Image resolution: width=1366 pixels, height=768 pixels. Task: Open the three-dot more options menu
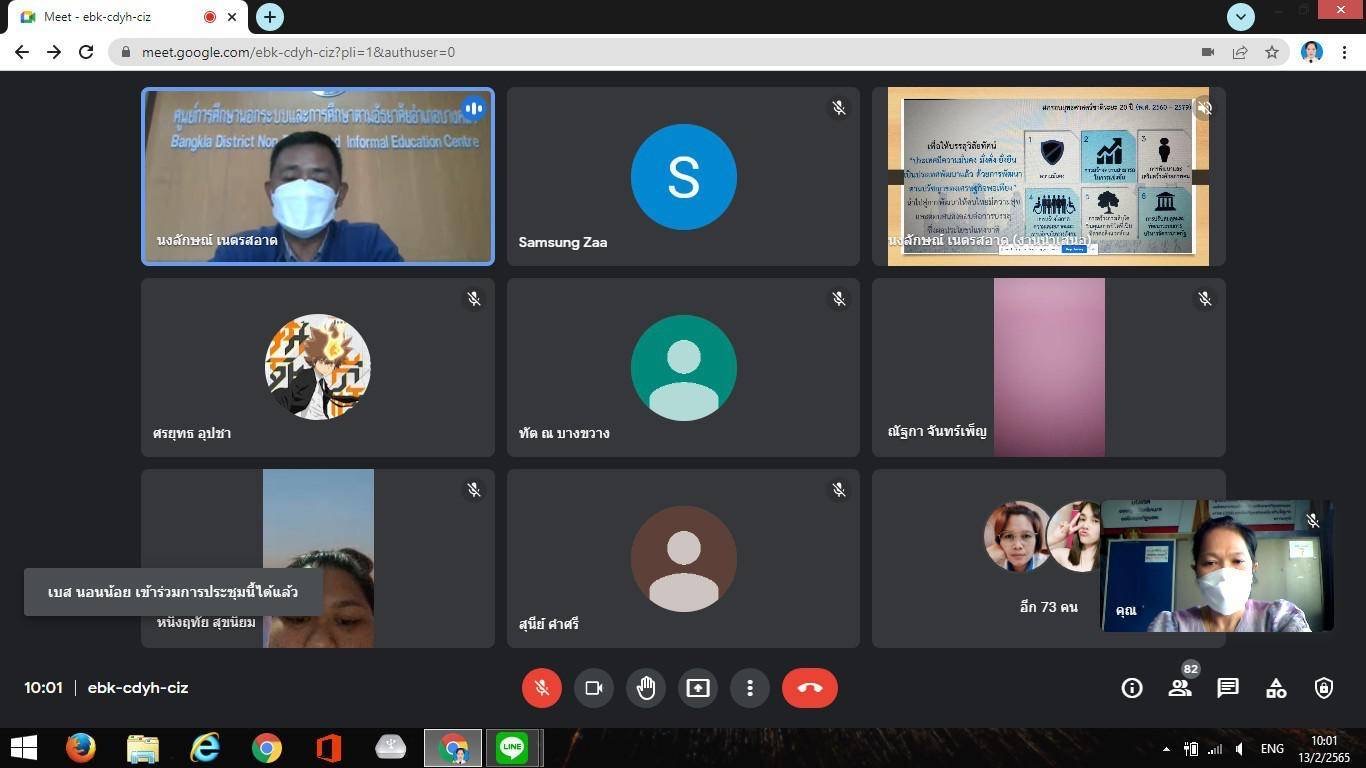(750, 688)
